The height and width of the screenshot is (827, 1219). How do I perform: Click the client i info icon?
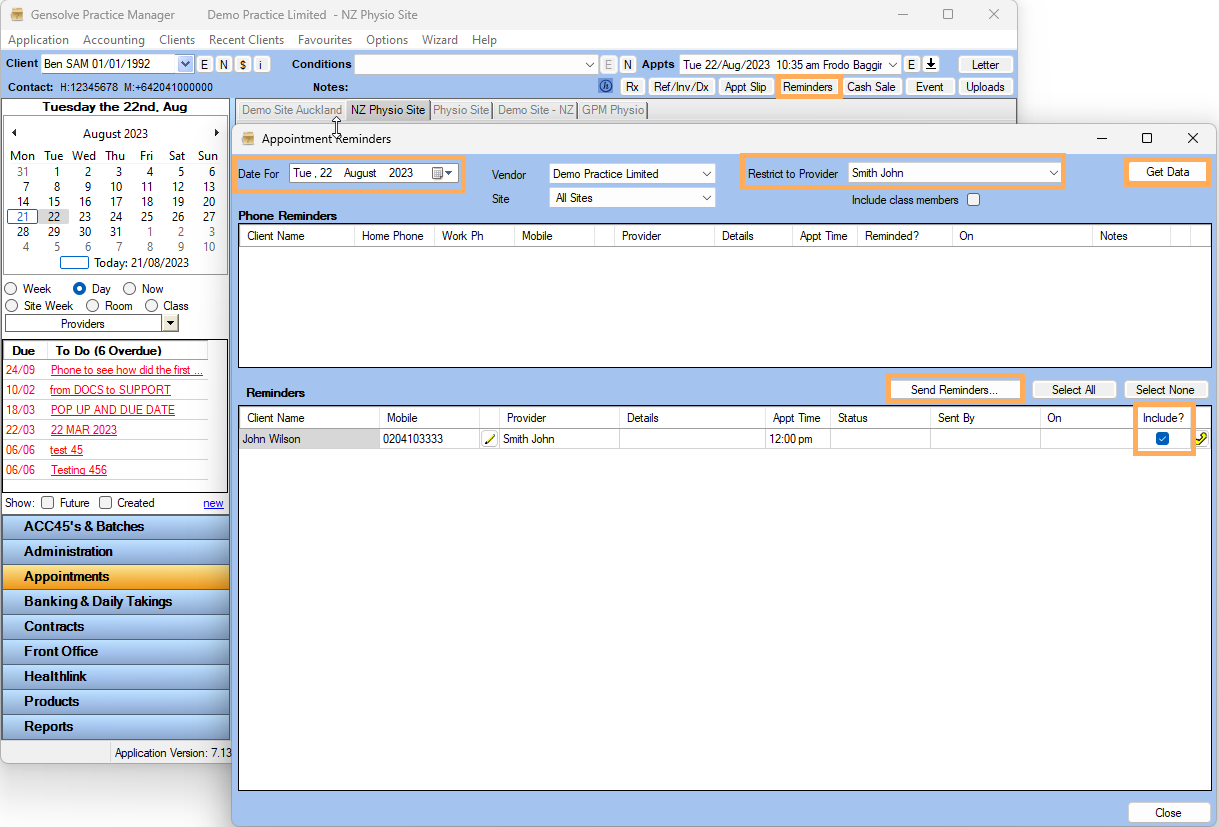tap(261, 64)
